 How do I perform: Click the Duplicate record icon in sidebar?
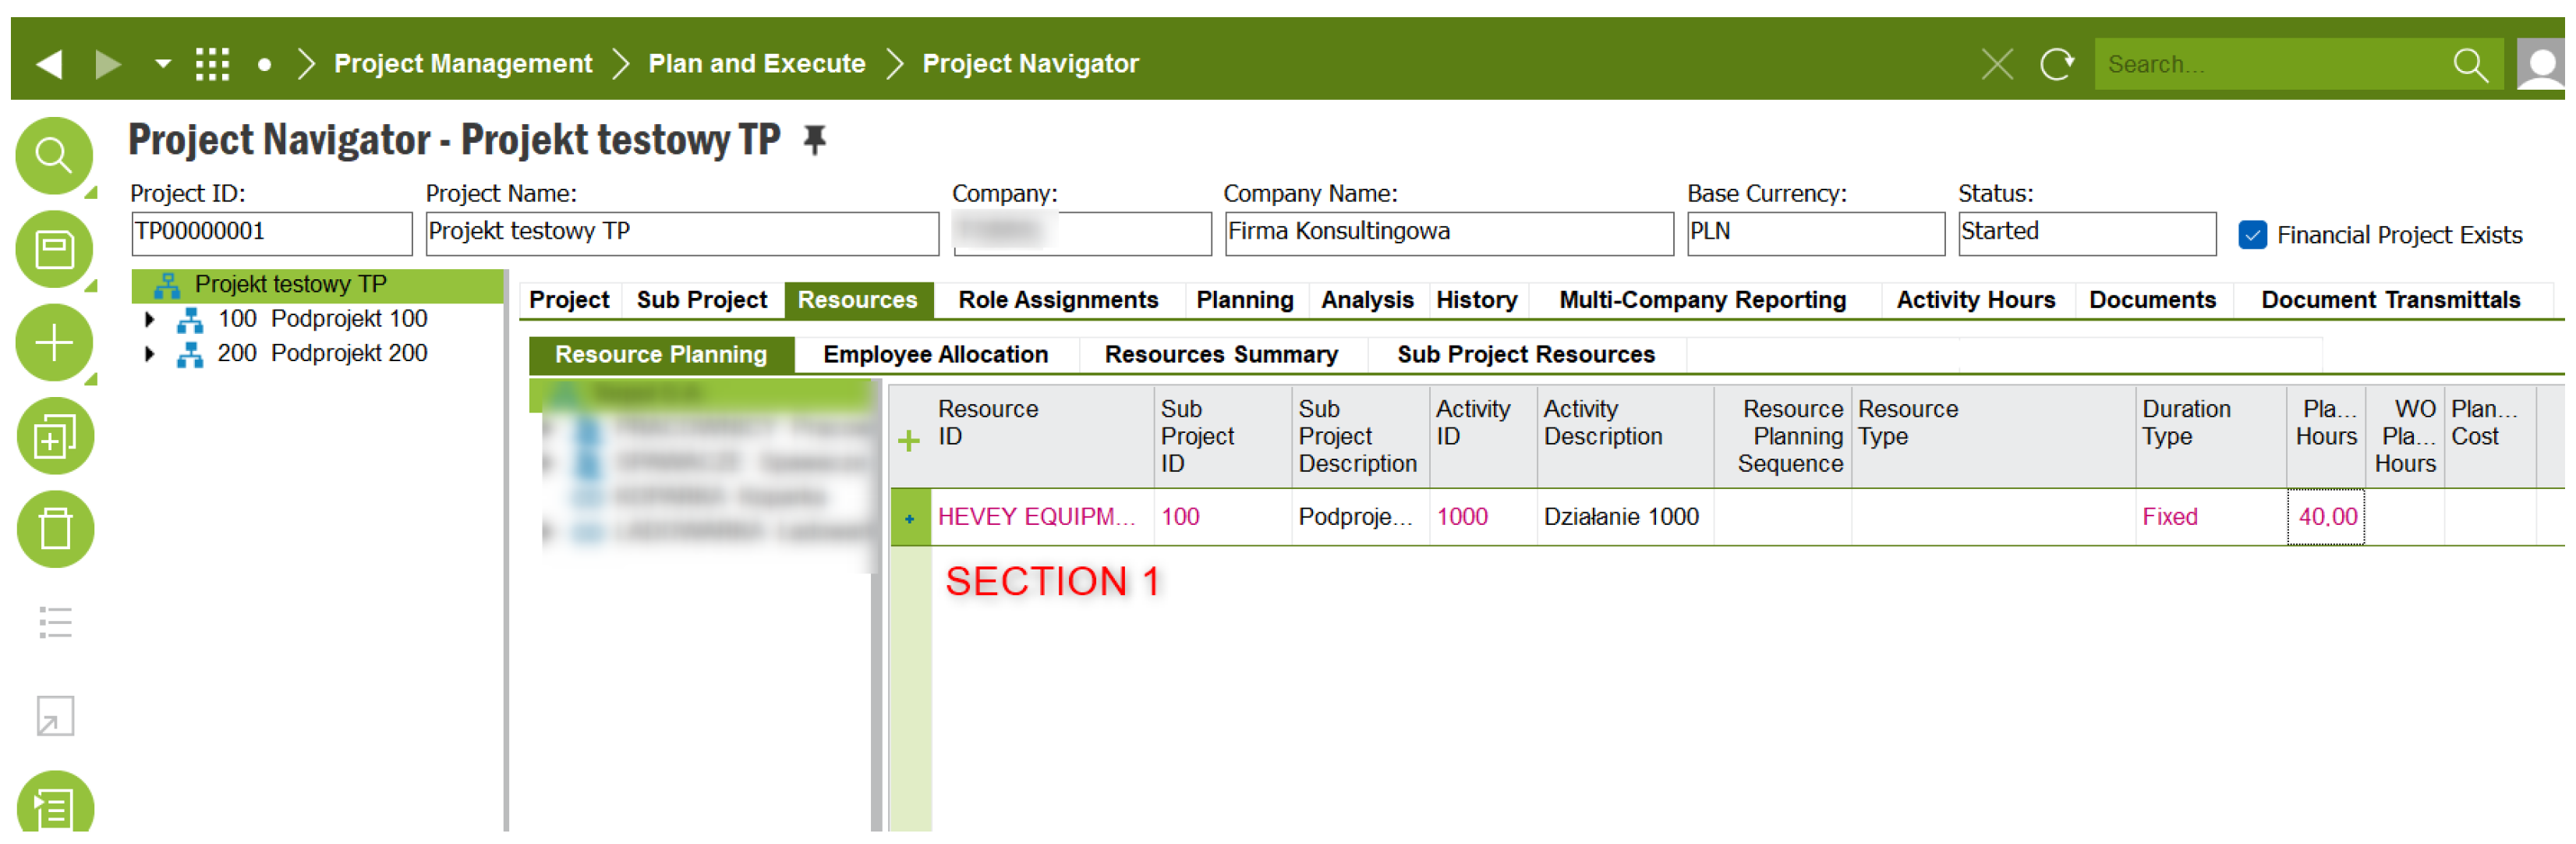click(x=53, y=437)
